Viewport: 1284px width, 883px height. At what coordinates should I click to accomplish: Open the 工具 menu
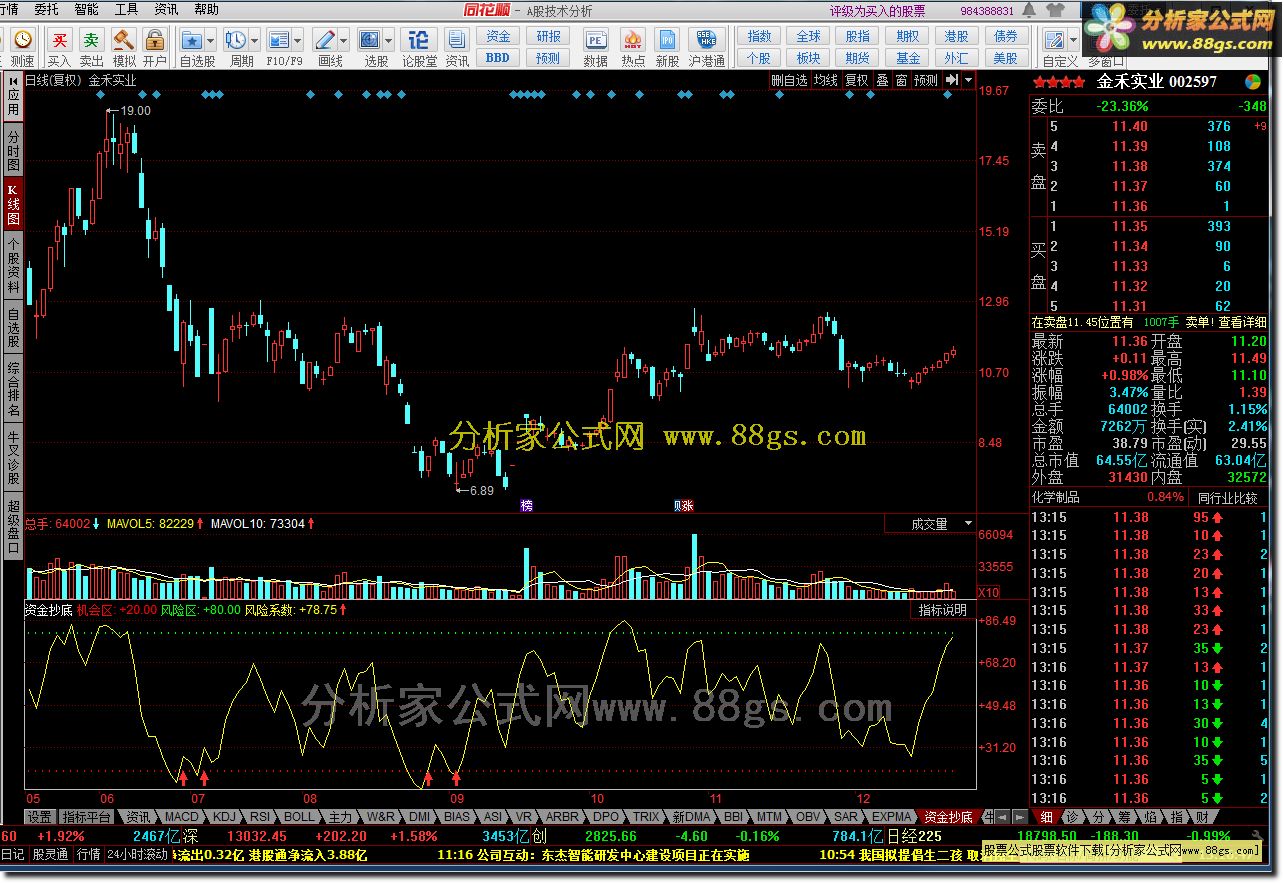[x=127, y=9]
